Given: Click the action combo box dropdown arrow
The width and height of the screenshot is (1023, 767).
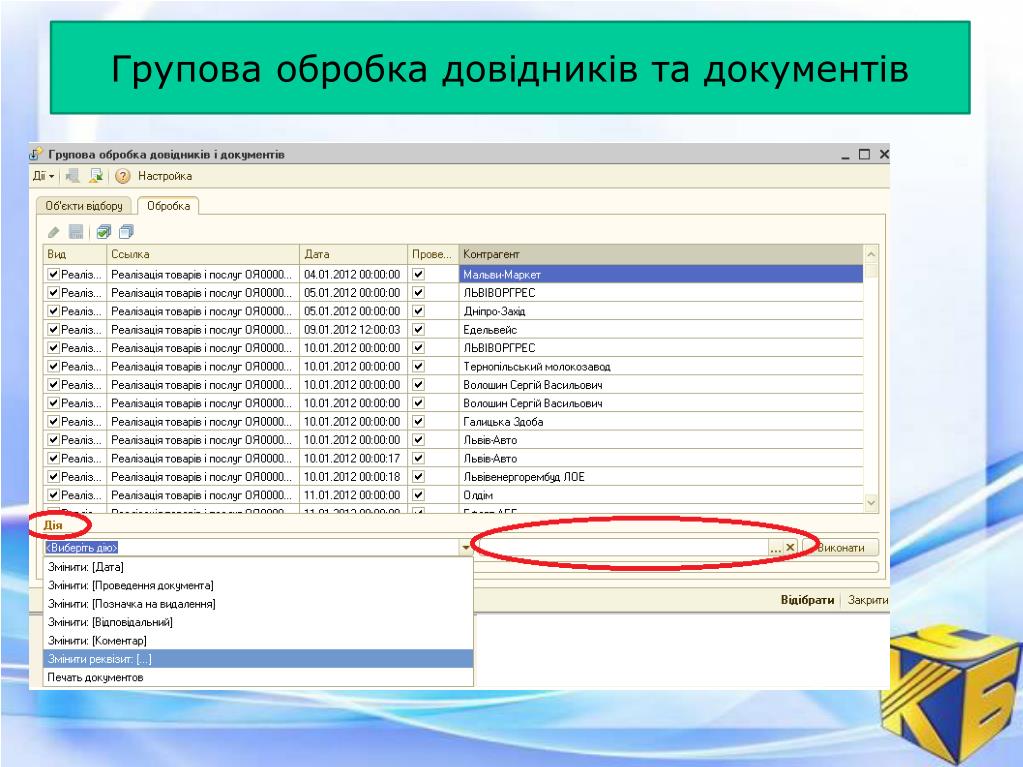Looking at the screenshot, I should click(466, 548).
